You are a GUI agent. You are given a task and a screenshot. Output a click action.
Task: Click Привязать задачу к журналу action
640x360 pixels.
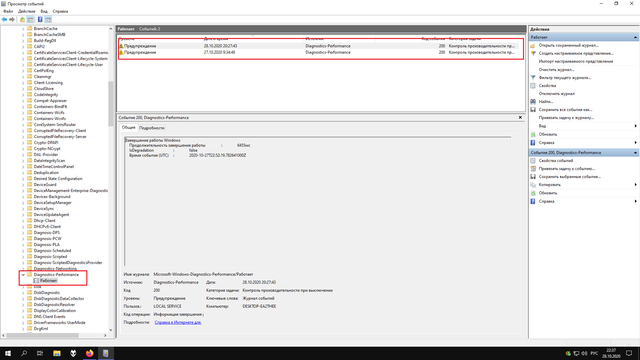(x=567, y=118)
